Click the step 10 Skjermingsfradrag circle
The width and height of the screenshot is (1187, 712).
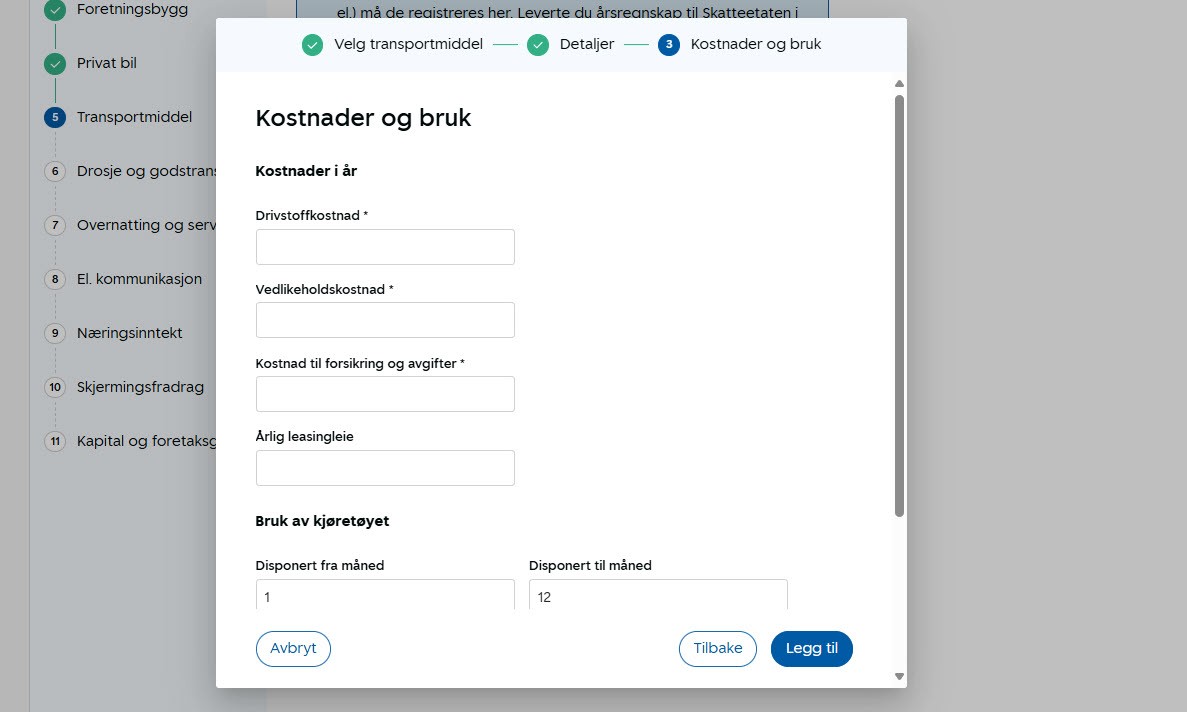pyautogui.click(x=55, y=387)
